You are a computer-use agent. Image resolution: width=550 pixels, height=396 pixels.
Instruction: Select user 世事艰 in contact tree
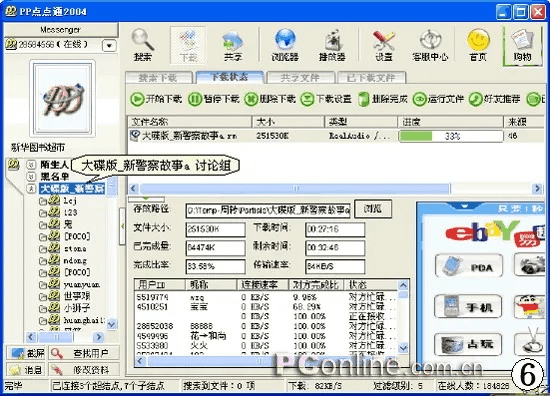pos(77,296)
